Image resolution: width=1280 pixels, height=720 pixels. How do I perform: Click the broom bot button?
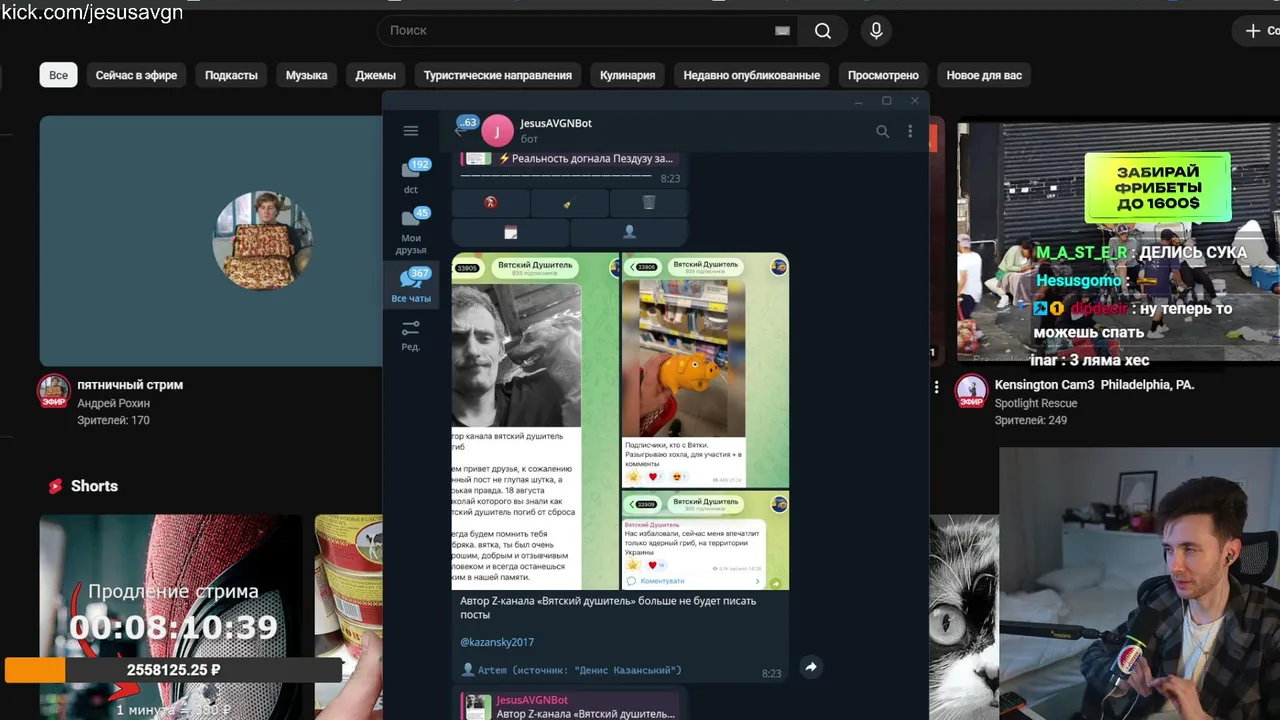[569, 202]
